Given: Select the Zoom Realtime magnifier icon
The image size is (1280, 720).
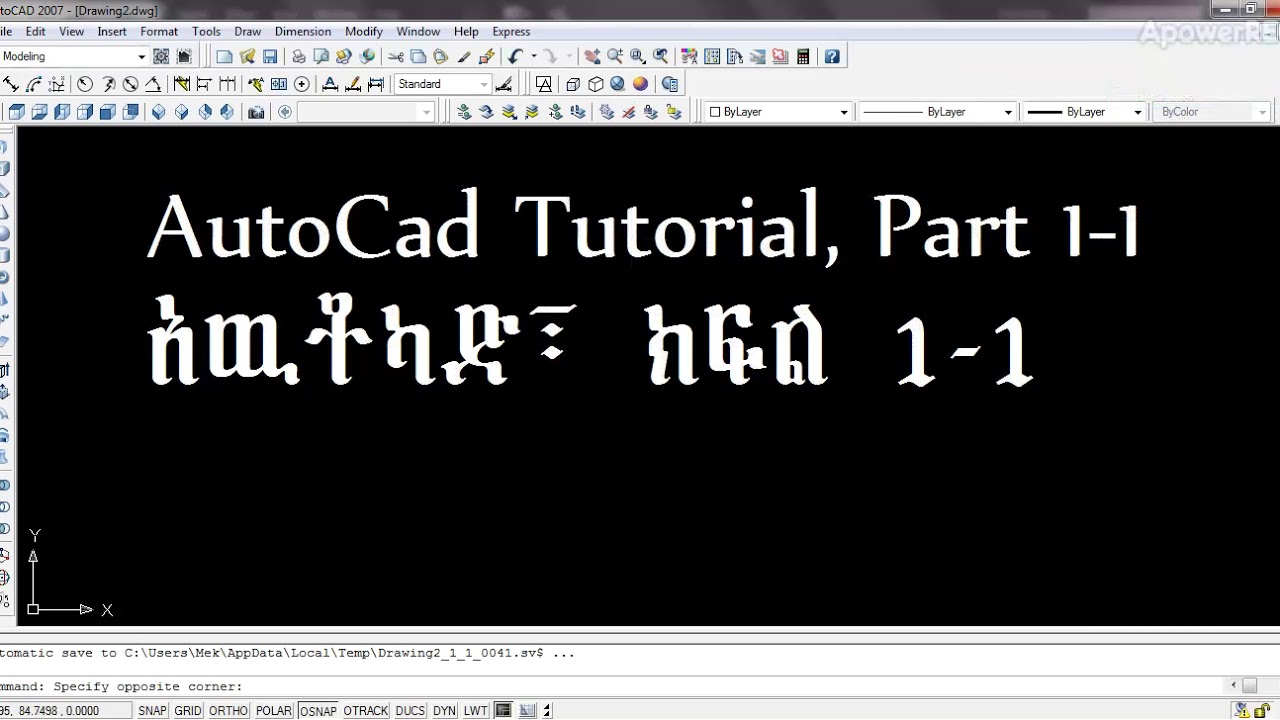Looking at the screenshot, I should 615,56.
